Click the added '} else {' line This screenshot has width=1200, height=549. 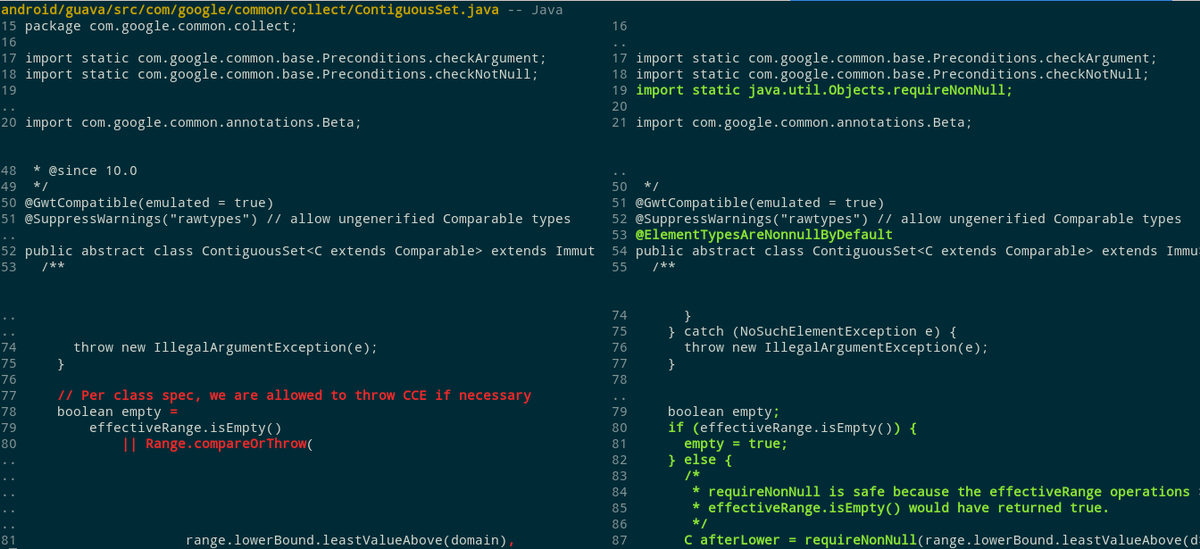click(700, 460)
